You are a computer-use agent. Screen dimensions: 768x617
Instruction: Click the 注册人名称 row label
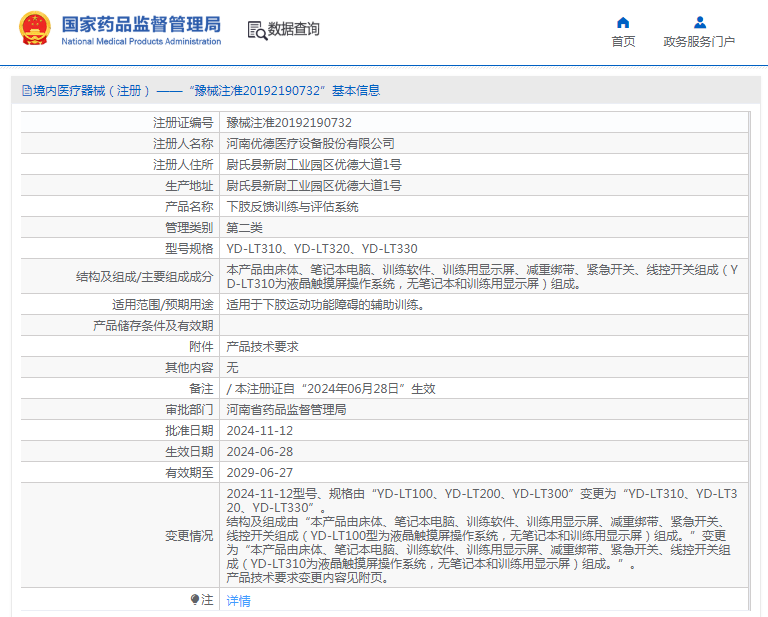pyautogui.click(x=183, y=143)
